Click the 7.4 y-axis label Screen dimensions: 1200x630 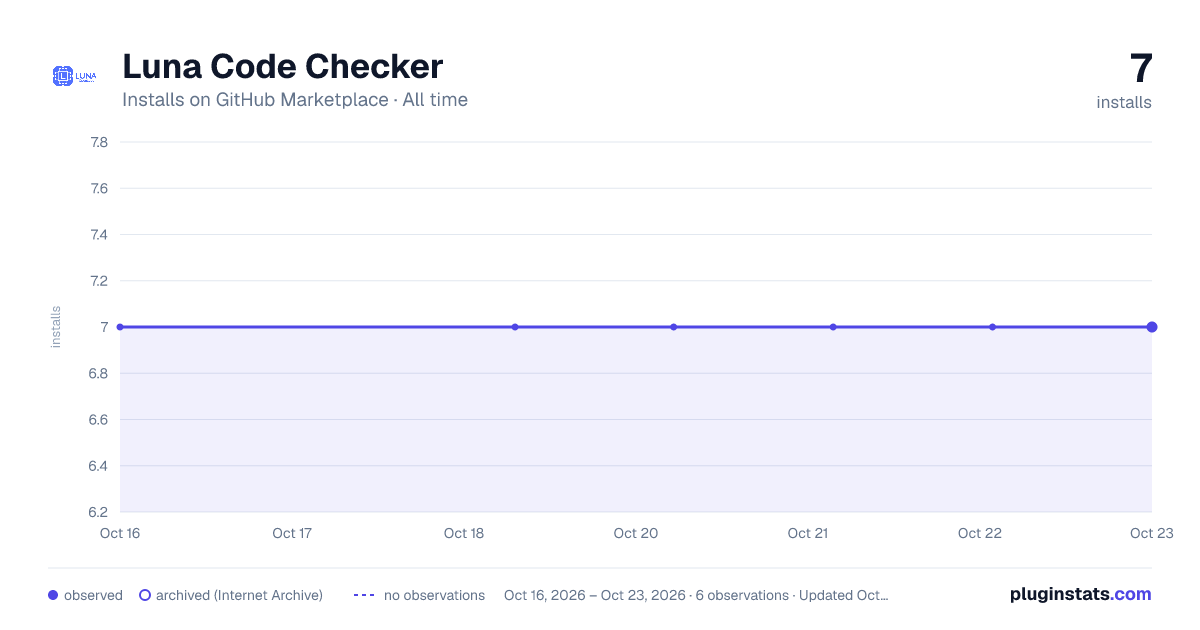(98, 234)
